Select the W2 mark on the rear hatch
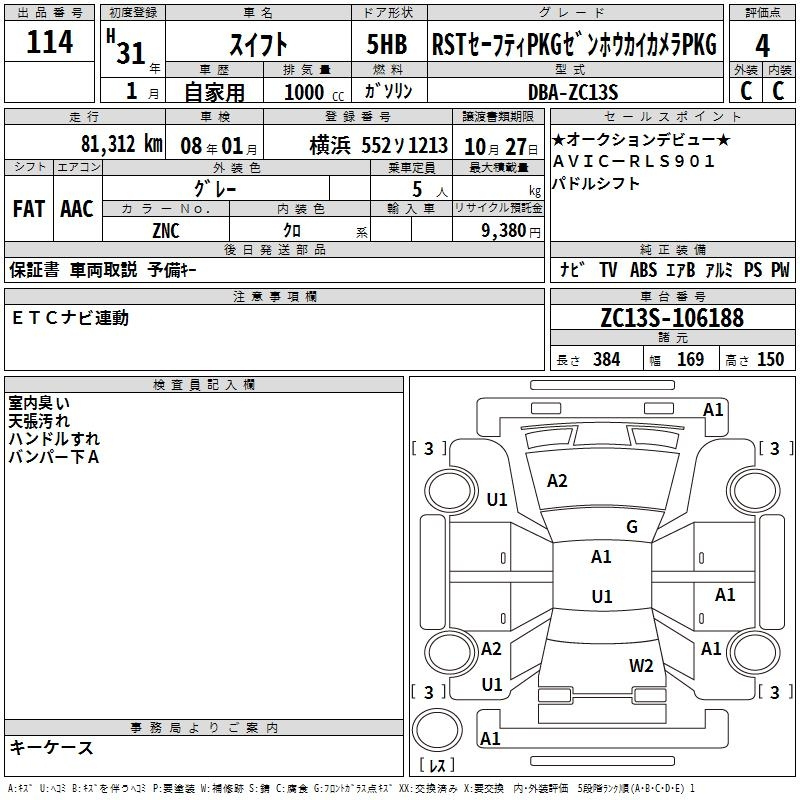 tap(641, 666)
